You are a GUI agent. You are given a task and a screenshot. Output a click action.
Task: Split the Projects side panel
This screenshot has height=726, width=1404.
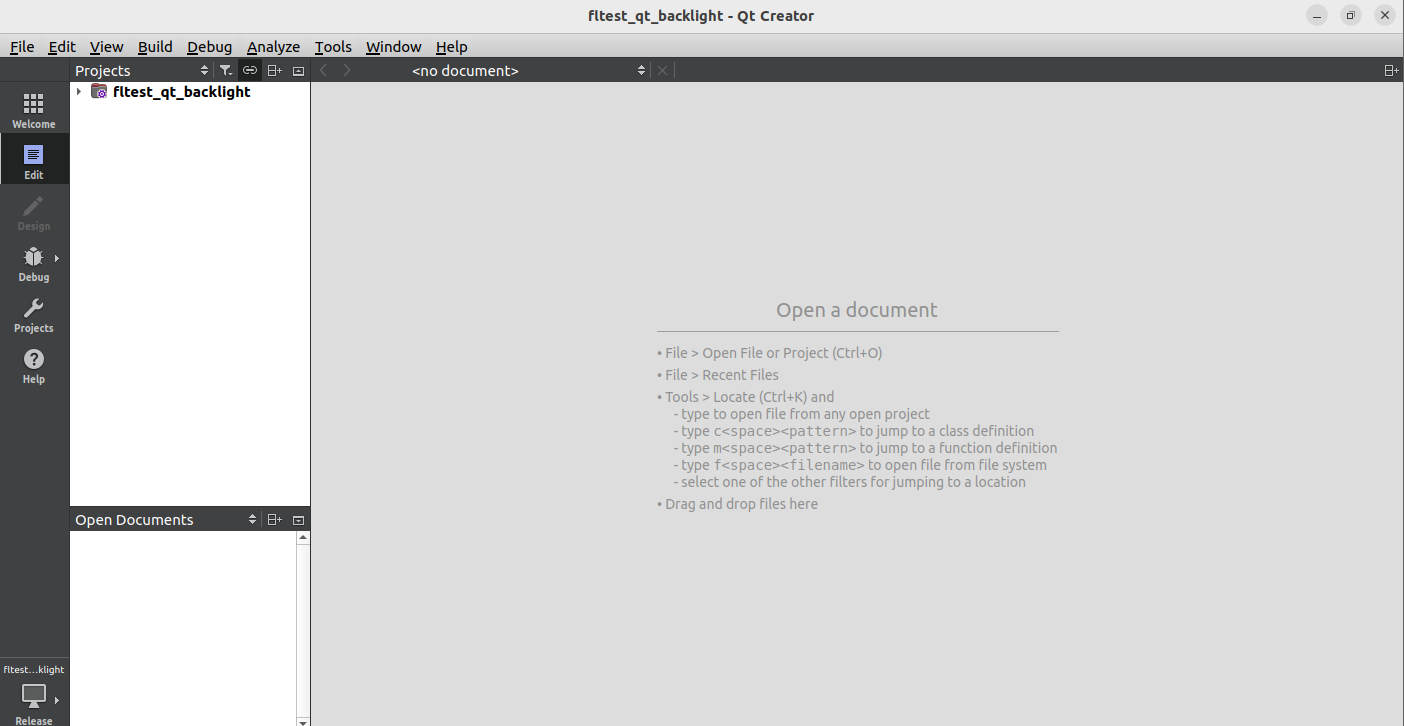pos(274,71)
